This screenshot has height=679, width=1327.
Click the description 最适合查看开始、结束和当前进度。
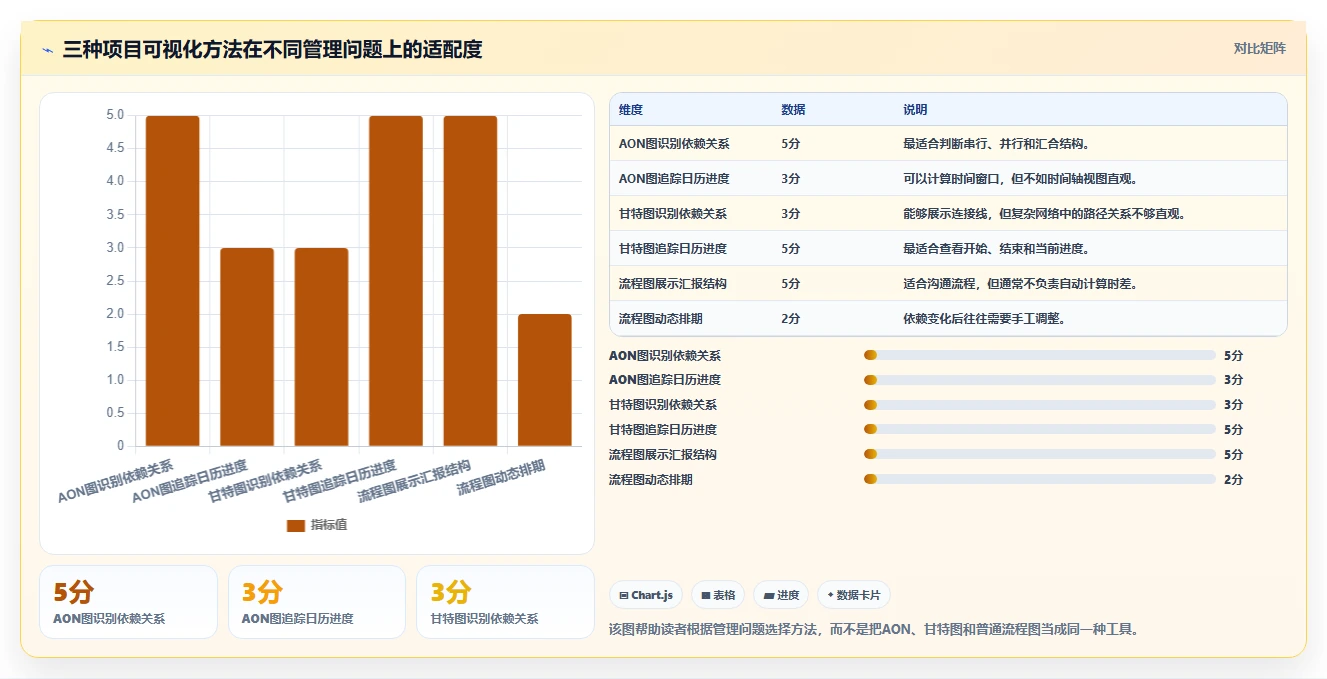pos(996,249)
